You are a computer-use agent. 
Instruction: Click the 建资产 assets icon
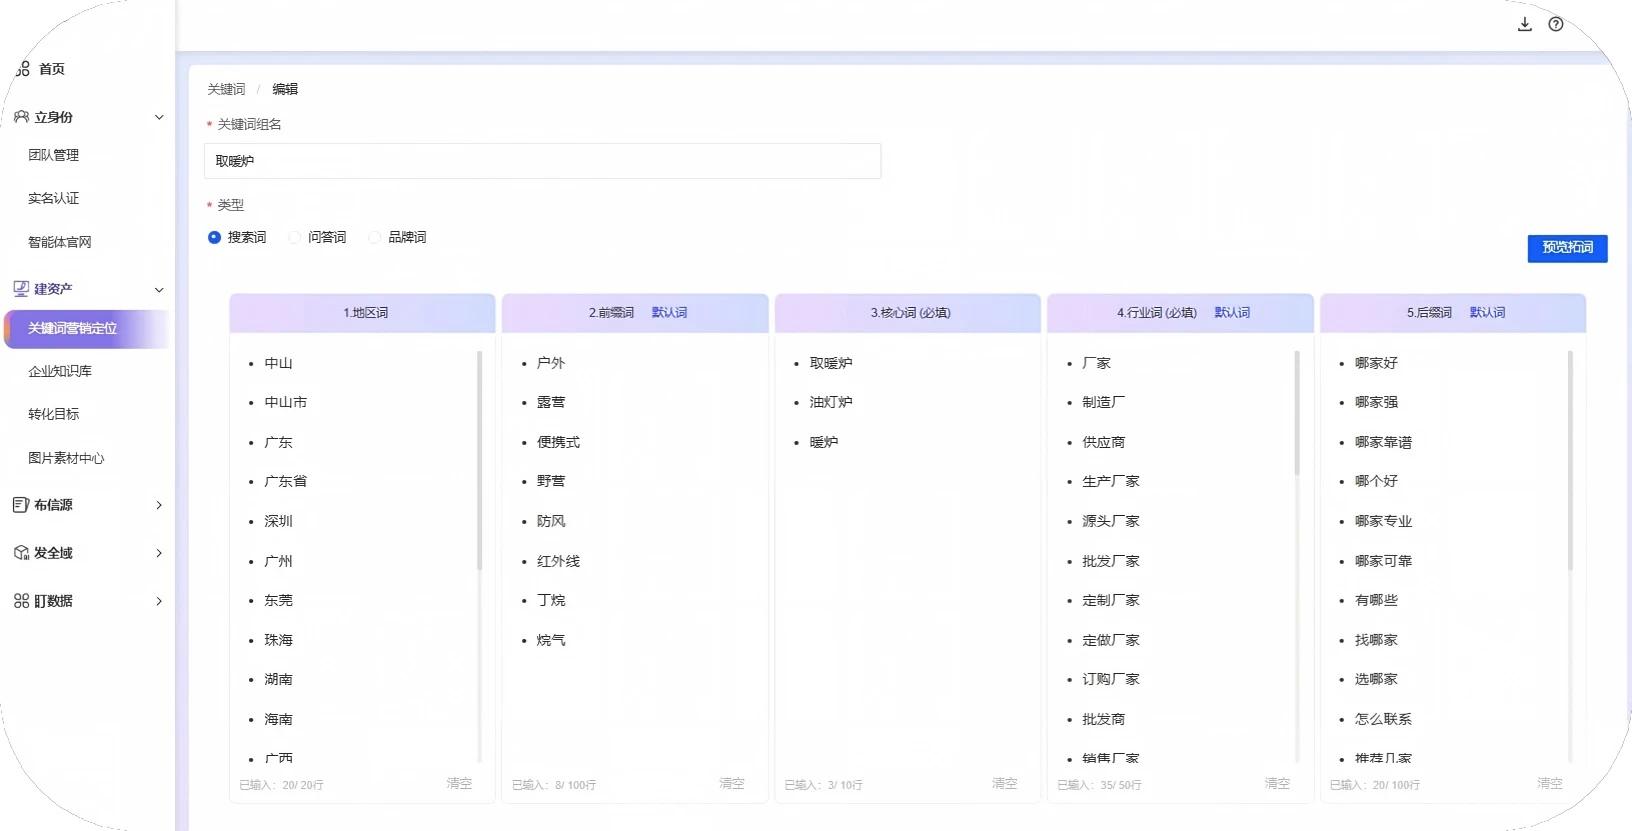(x=21, y=289)
